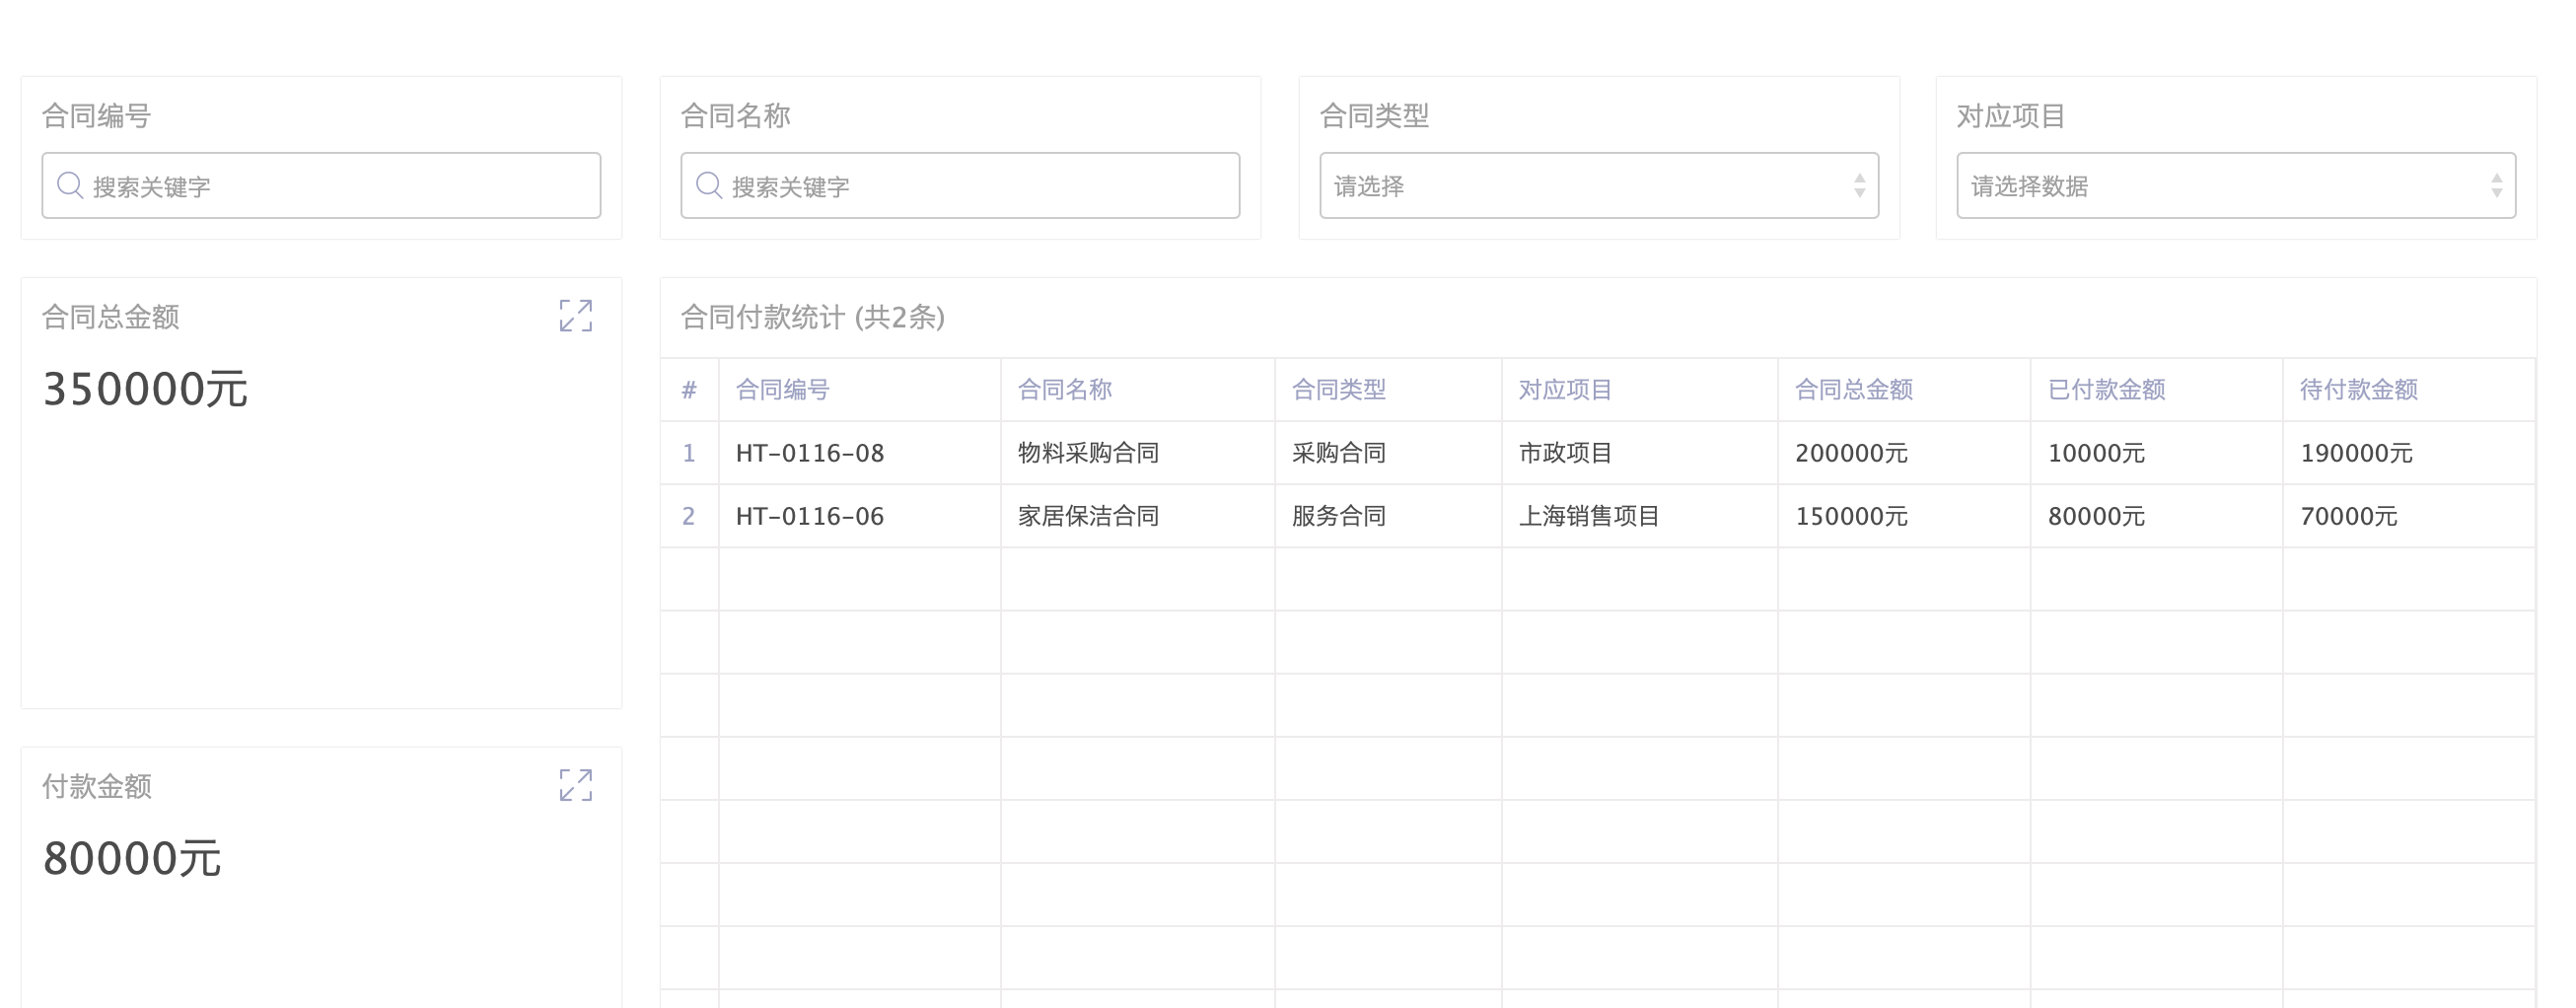
Task: Open the 对应项目 请选择数据 dropdown
Action: [x=2236, y=185]
